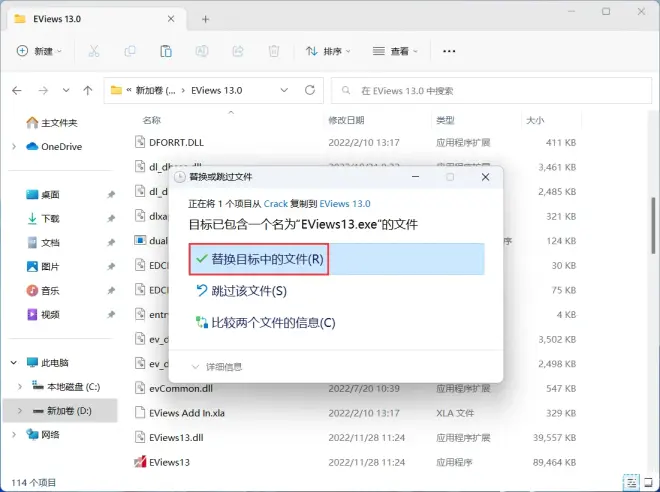Viewport: 660px width, 492px height.
Task: Select 新加卷 (D:) drive
Action: point(62,411)
